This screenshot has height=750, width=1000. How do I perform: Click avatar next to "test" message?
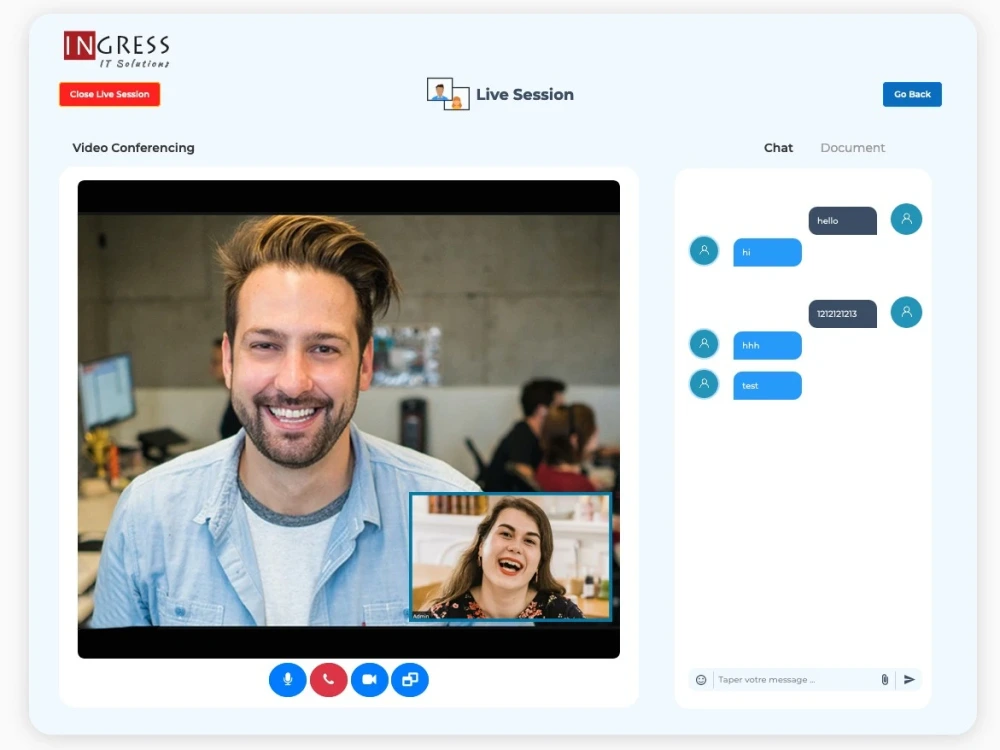(704, 384)
